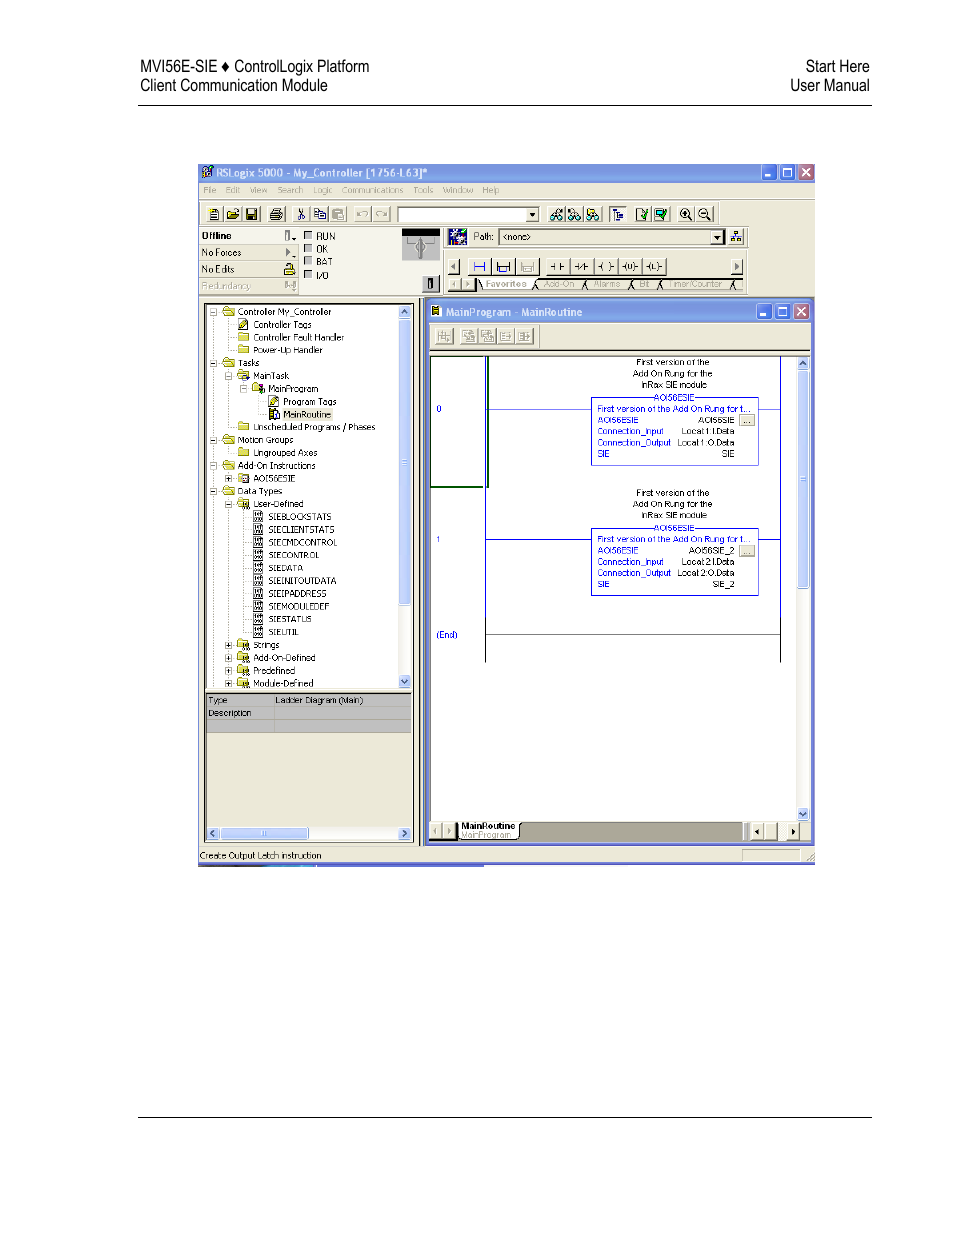Click into the search text input field

pyautogui.click(x=461, y=214)
